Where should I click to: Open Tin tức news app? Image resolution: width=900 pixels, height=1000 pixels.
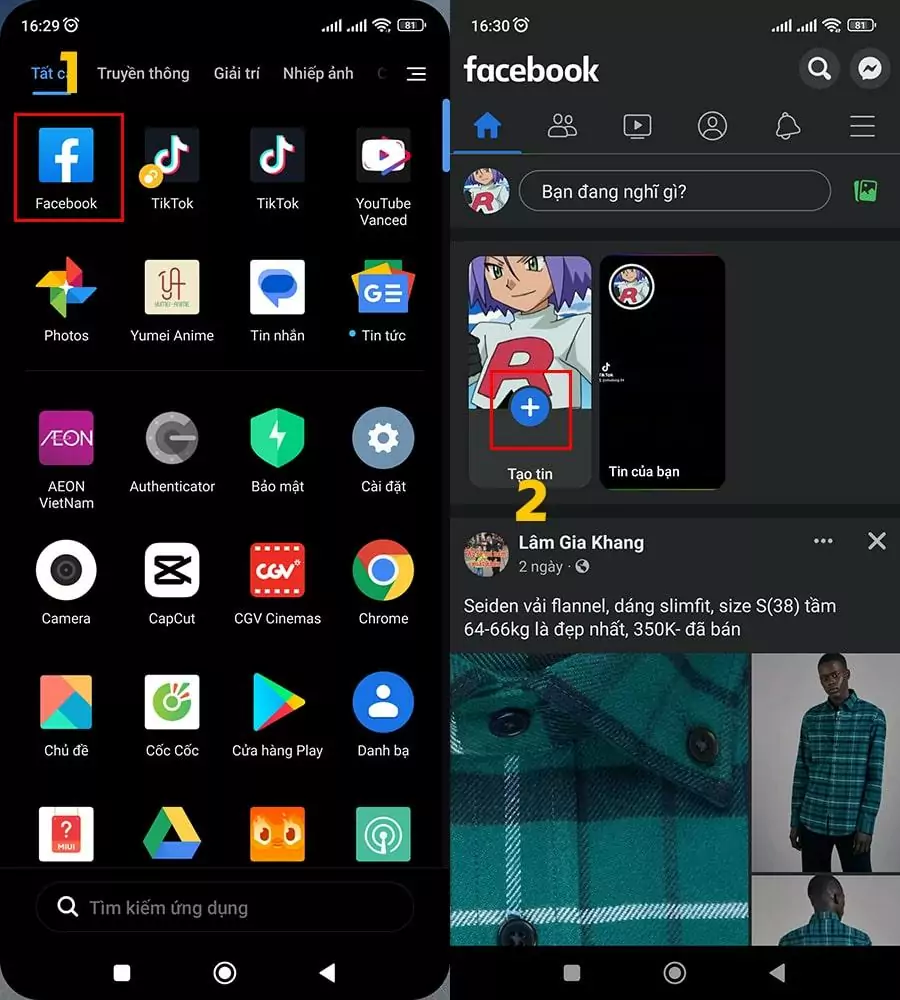pos(383,287)
